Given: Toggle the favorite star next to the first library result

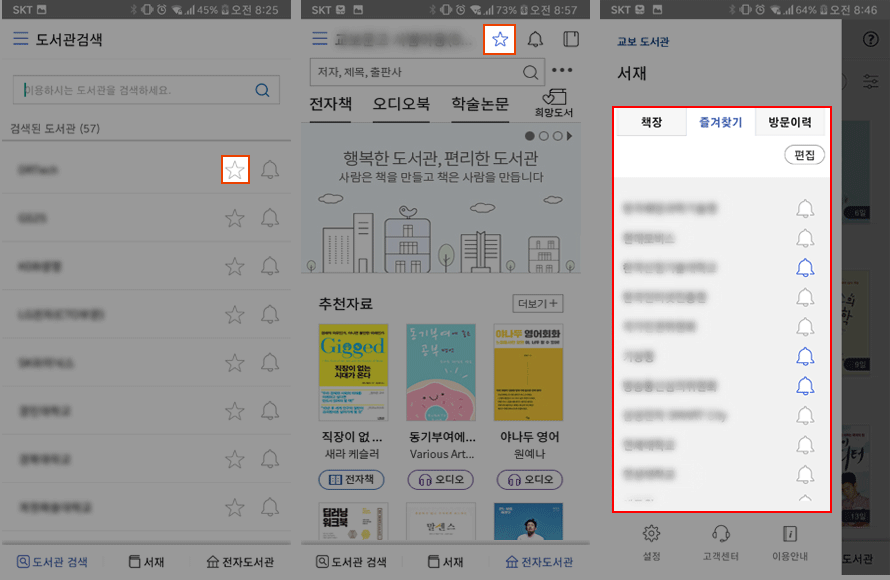Looking at the screenshot, I should pyautogui.click(x=235, y=170).
